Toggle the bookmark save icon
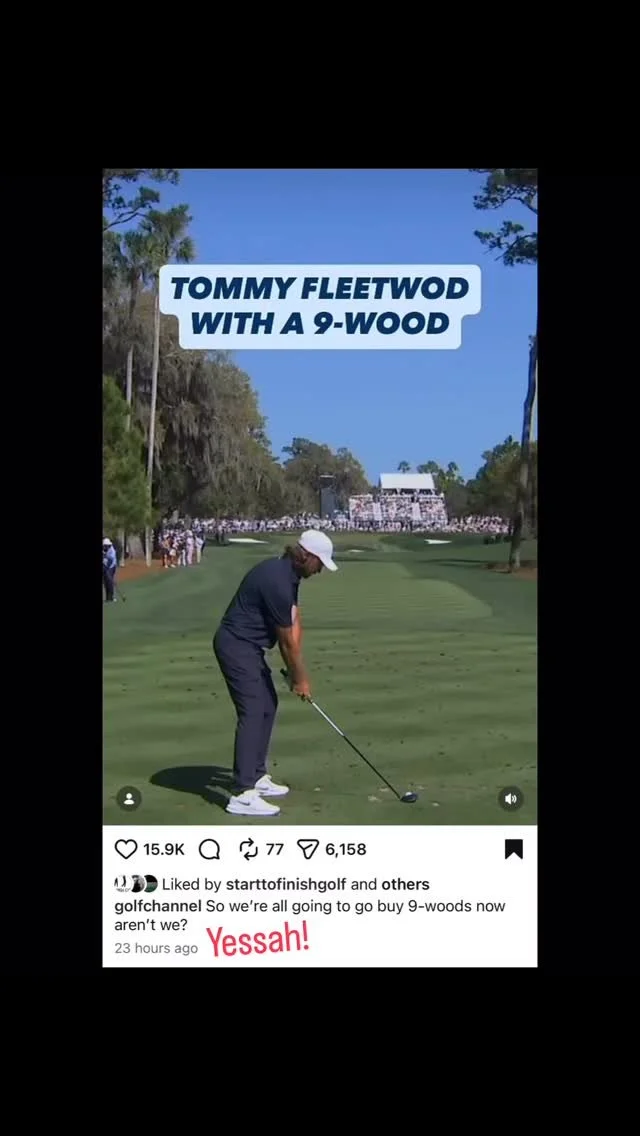 tap(514, 849)
